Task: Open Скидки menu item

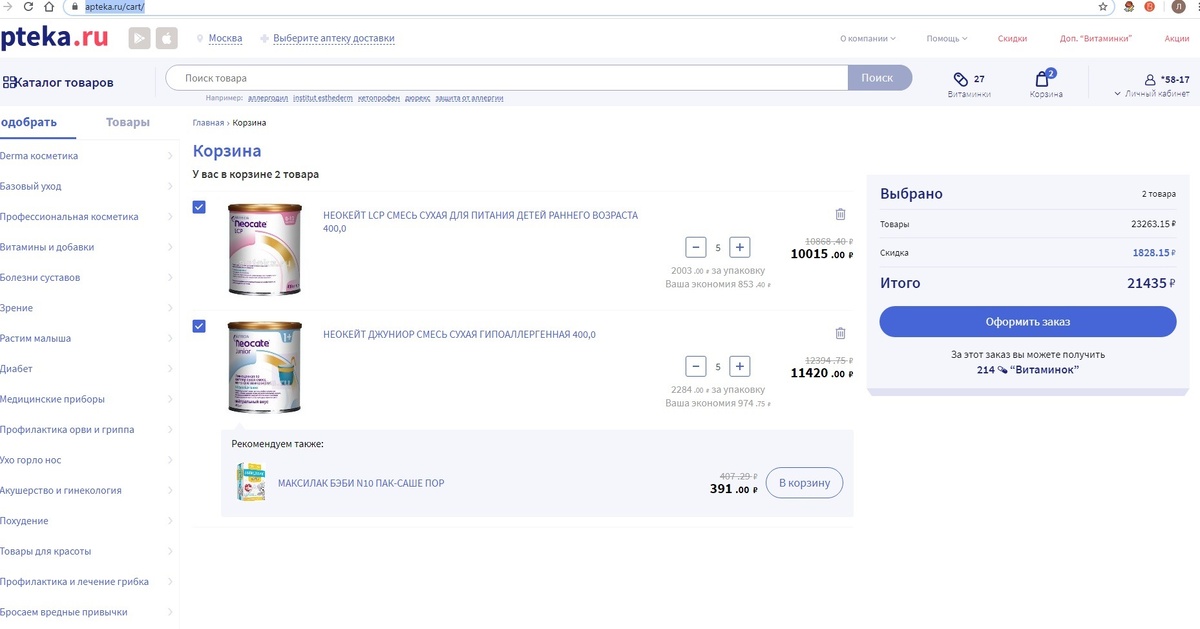Action: 1012,39
